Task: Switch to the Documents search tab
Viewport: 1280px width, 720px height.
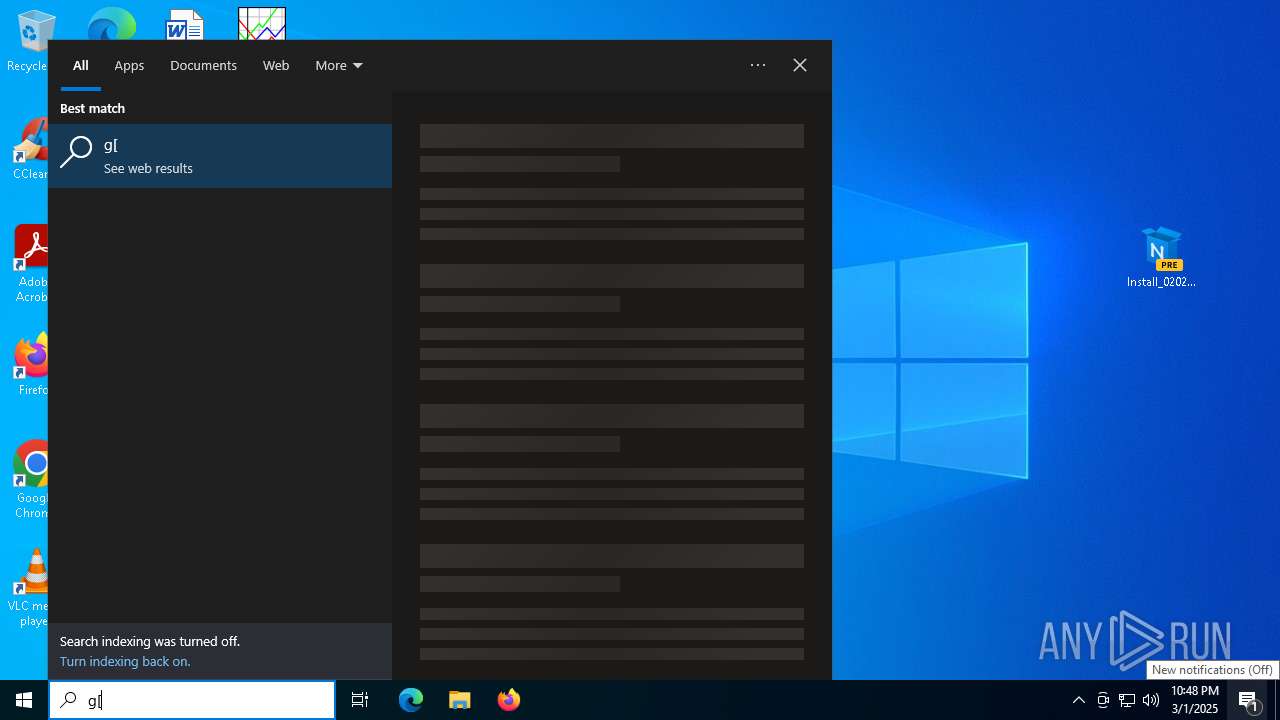Action: click(x=203, y=65)
